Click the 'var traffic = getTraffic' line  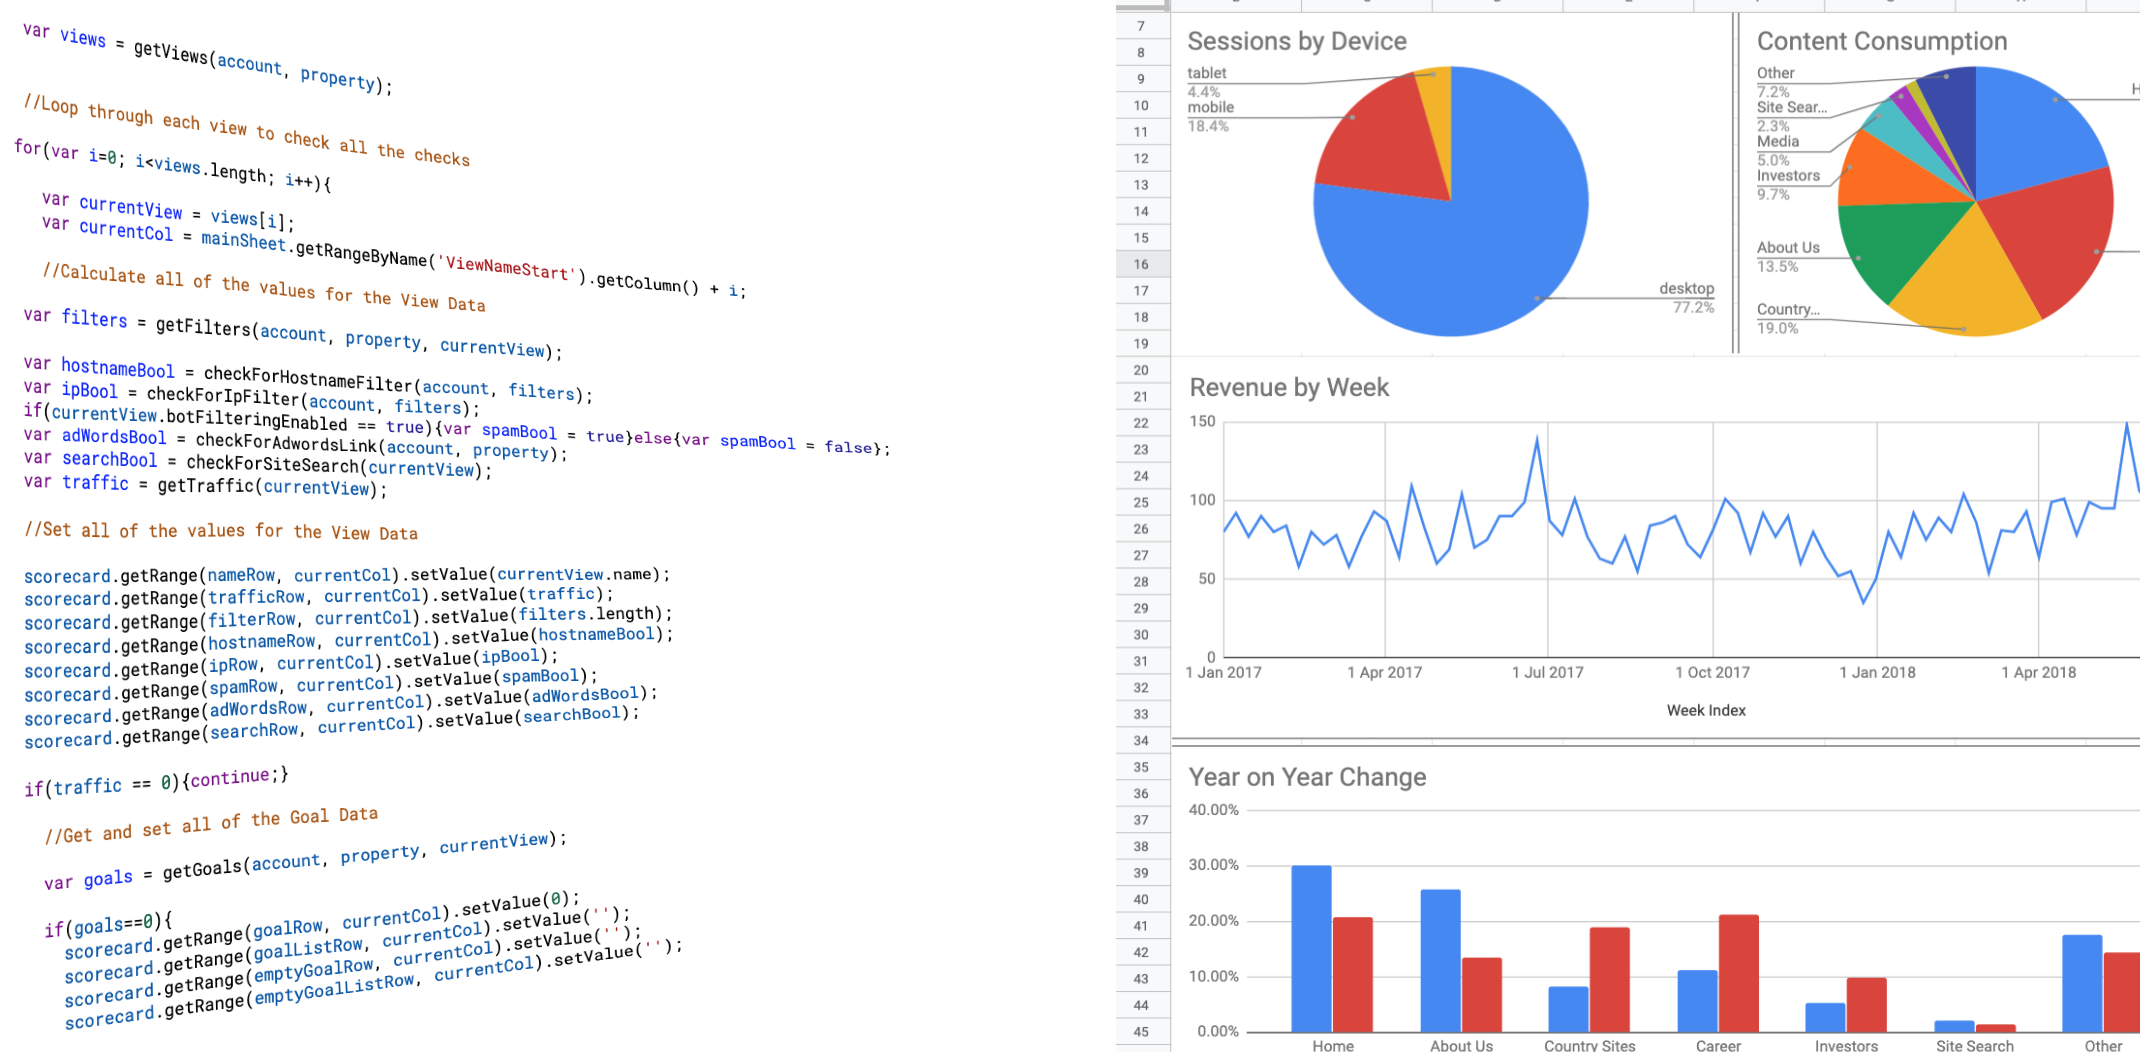[x=205, y=484]
